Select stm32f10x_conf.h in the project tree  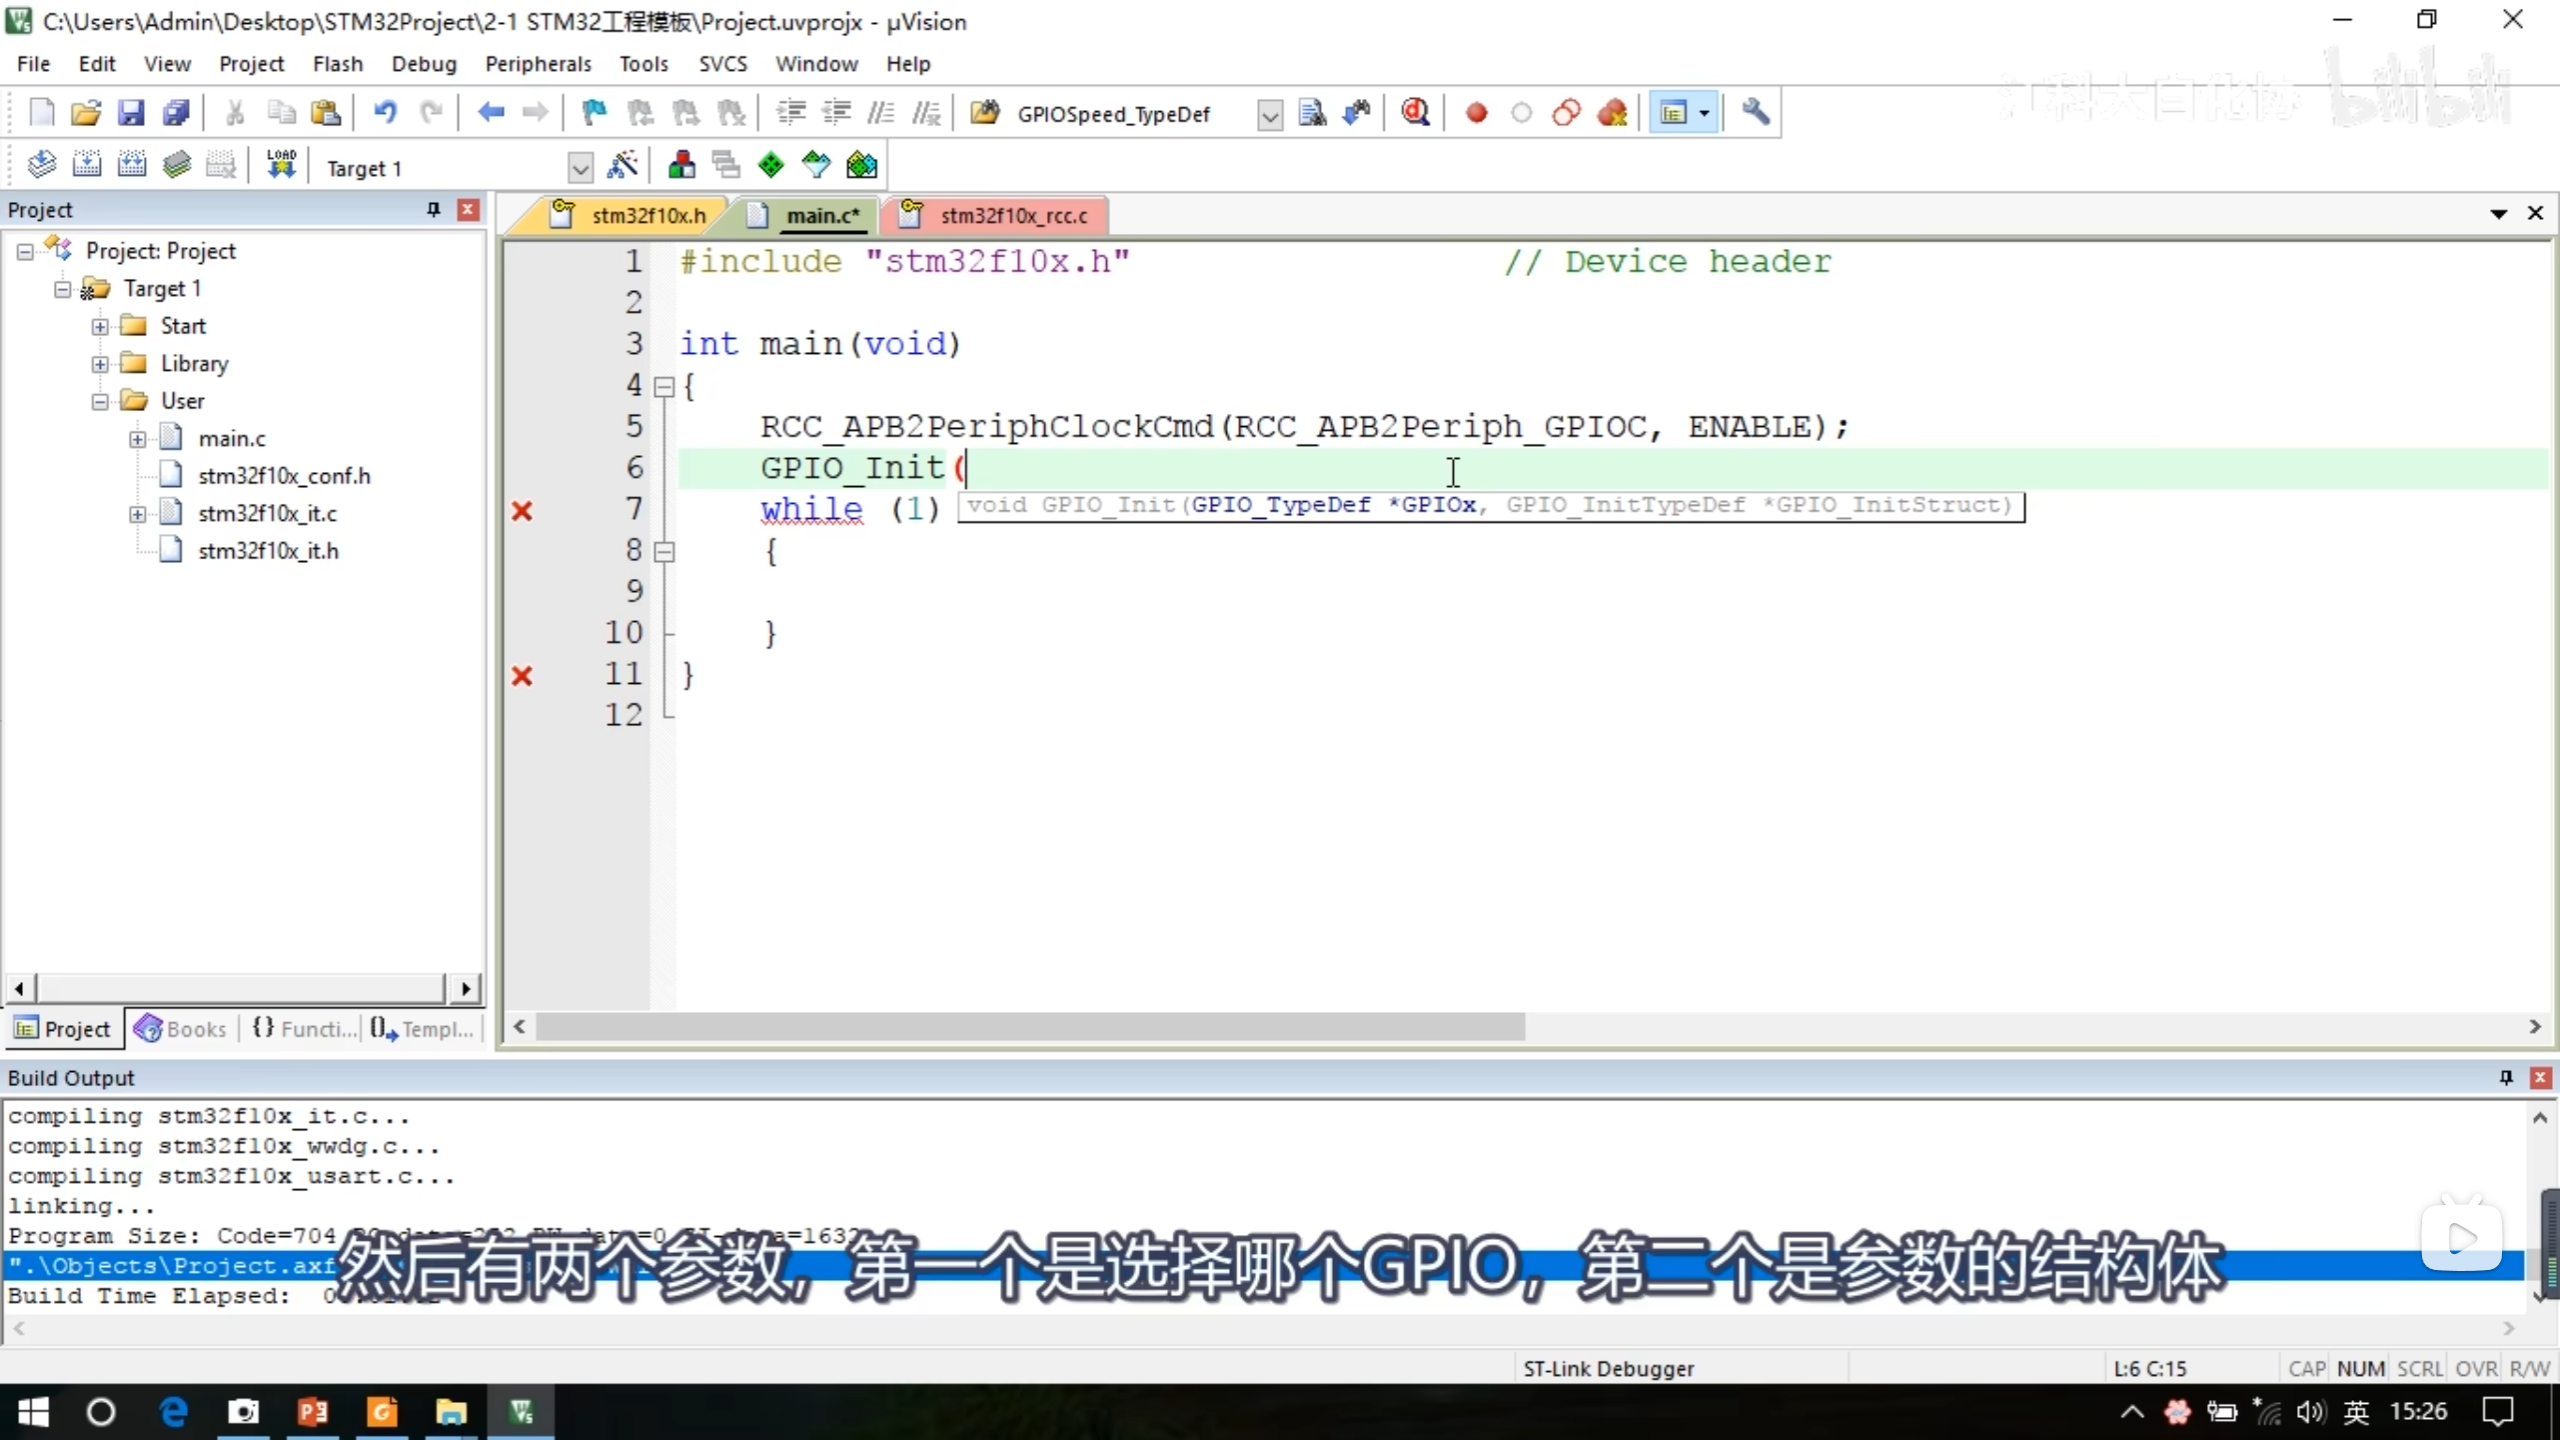coord(284,476)
